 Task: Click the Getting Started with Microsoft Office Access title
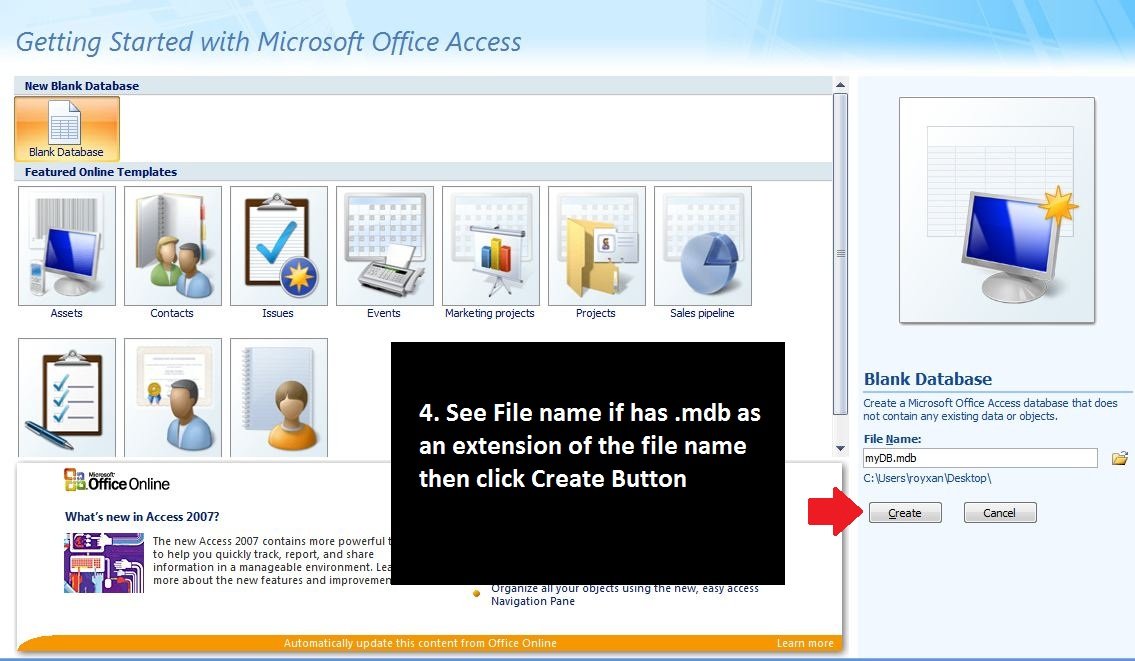coord(269,42)
